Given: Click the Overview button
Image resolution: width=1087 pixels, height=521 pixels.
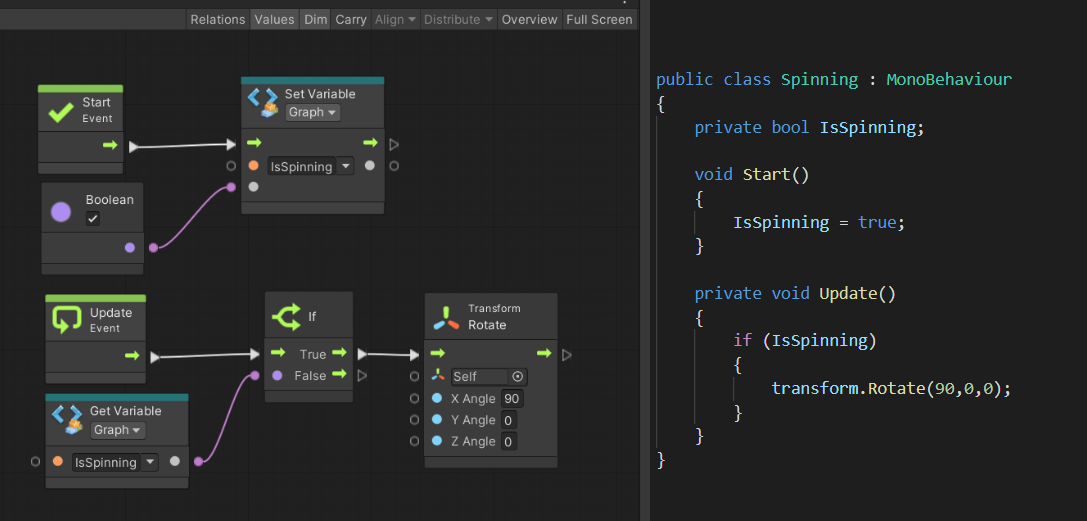Looking at the screenshot, I should click(529, 19).
